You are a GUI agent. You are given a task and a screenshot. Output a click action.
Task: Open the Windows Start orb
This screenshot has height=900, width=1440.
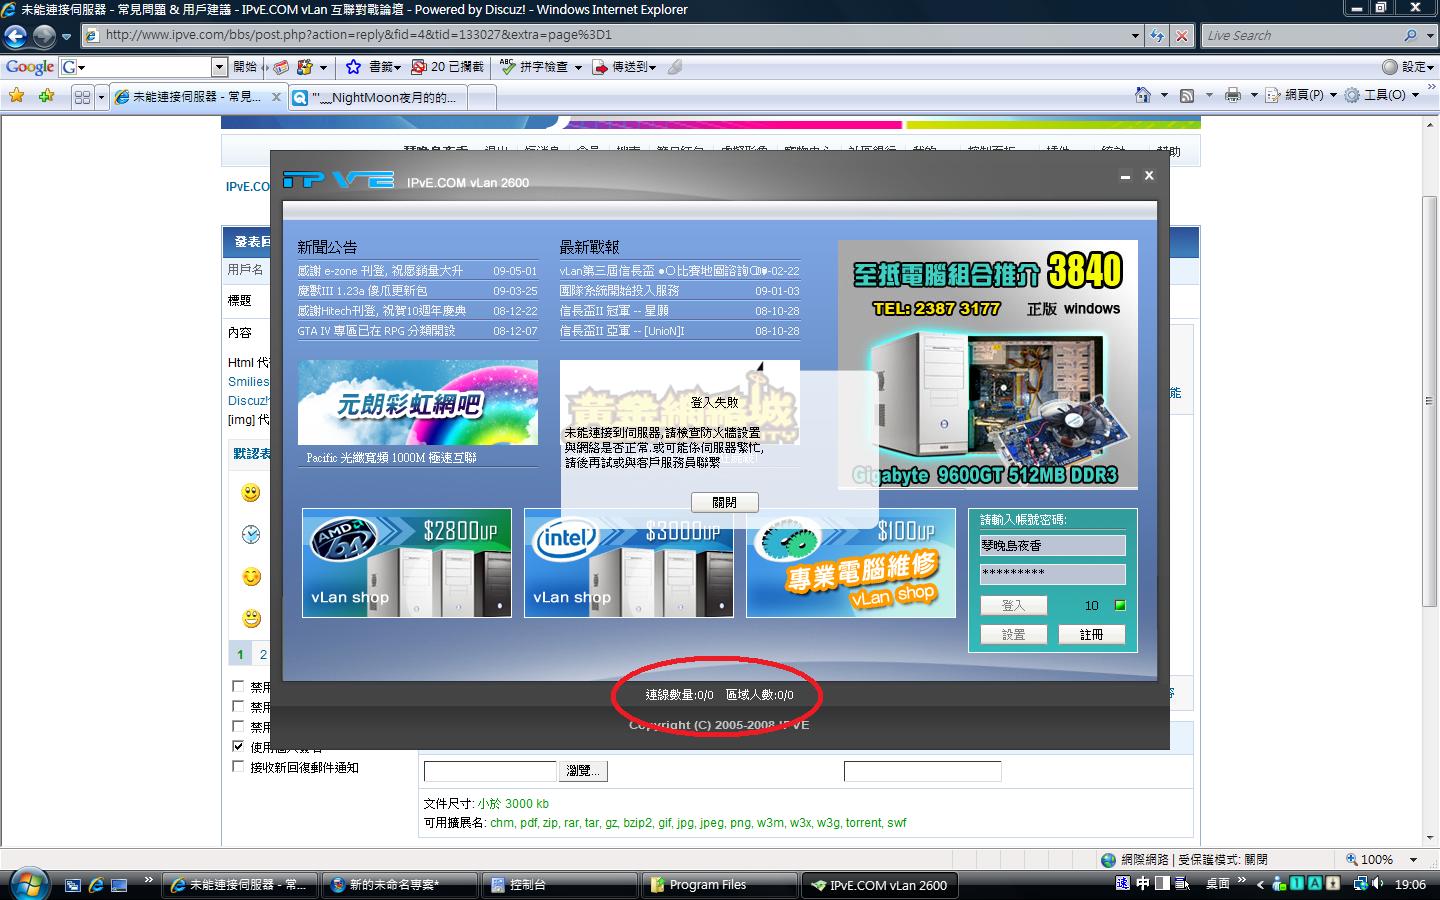pyautogui.click(x=26, y=884)
